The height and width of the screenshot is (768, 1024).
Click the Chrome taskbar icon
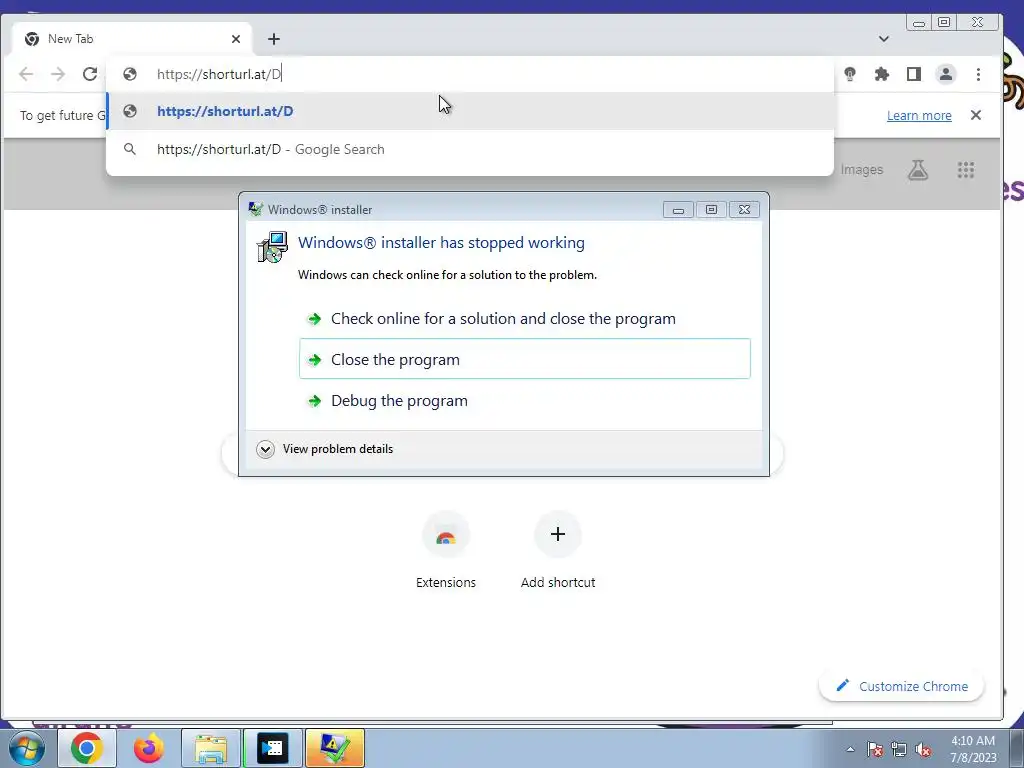pos(87,748)
